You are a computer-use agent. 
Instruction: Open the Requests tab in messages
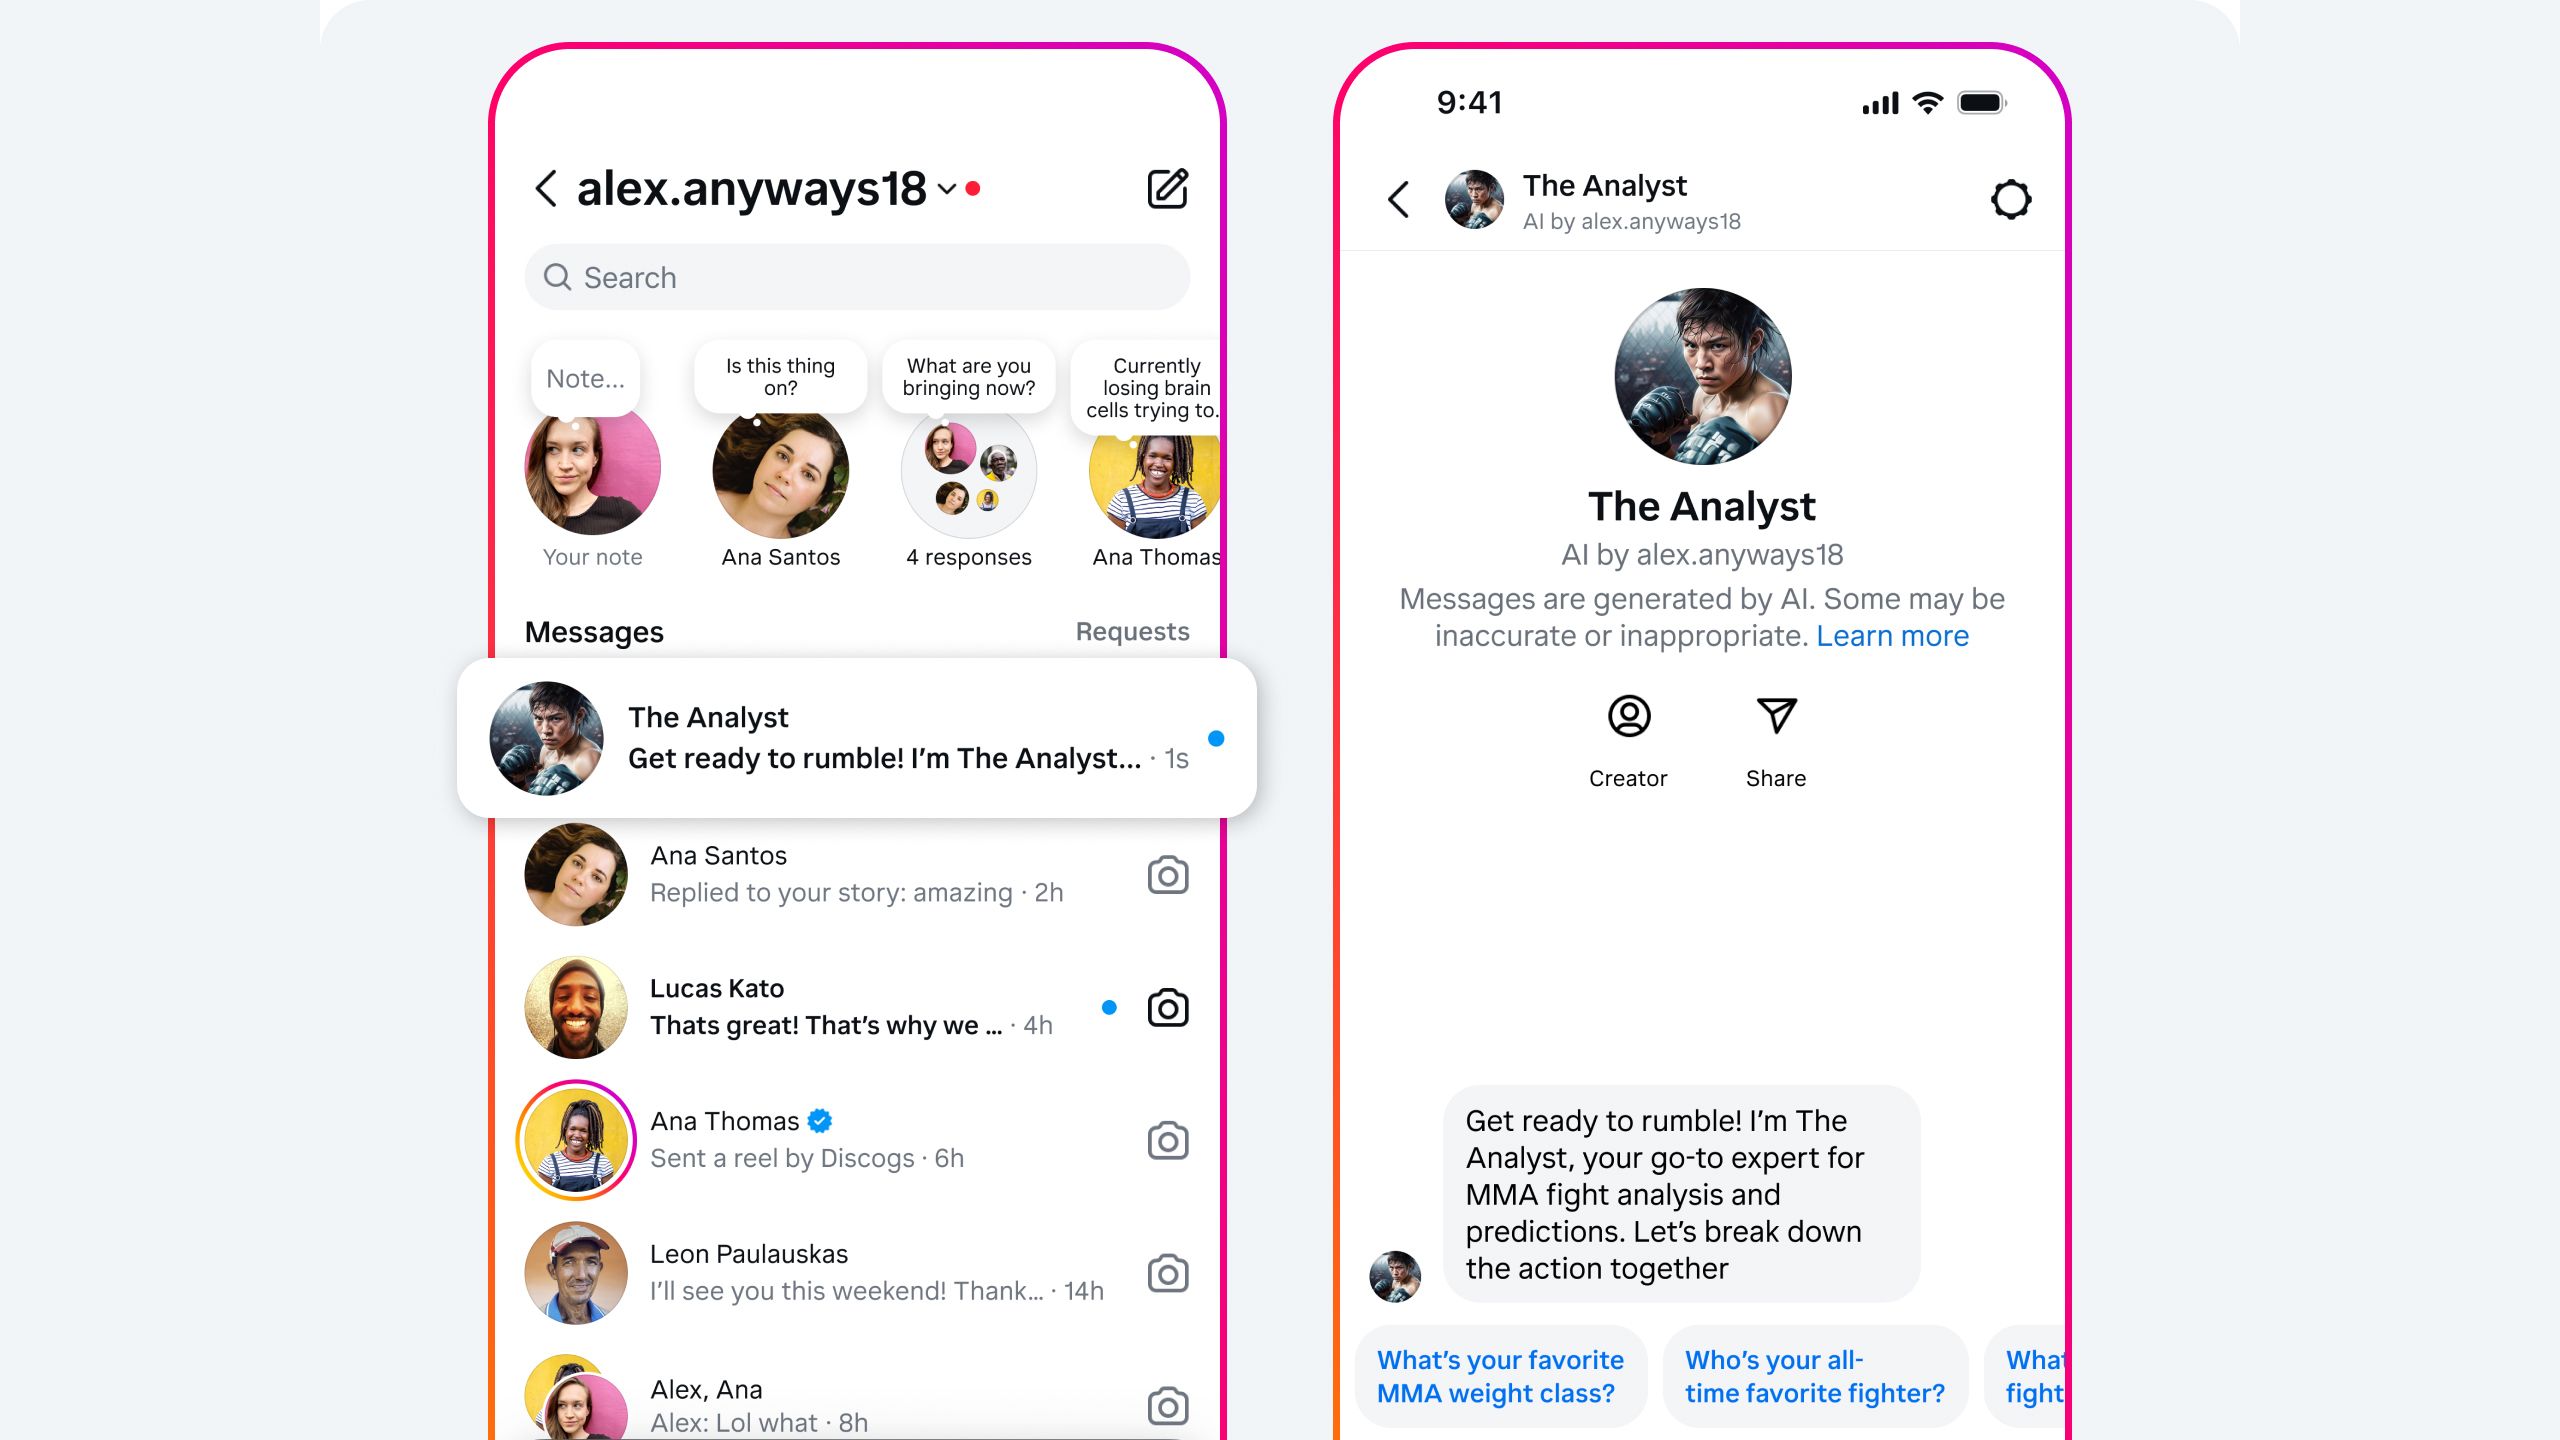click(1132, 629)
